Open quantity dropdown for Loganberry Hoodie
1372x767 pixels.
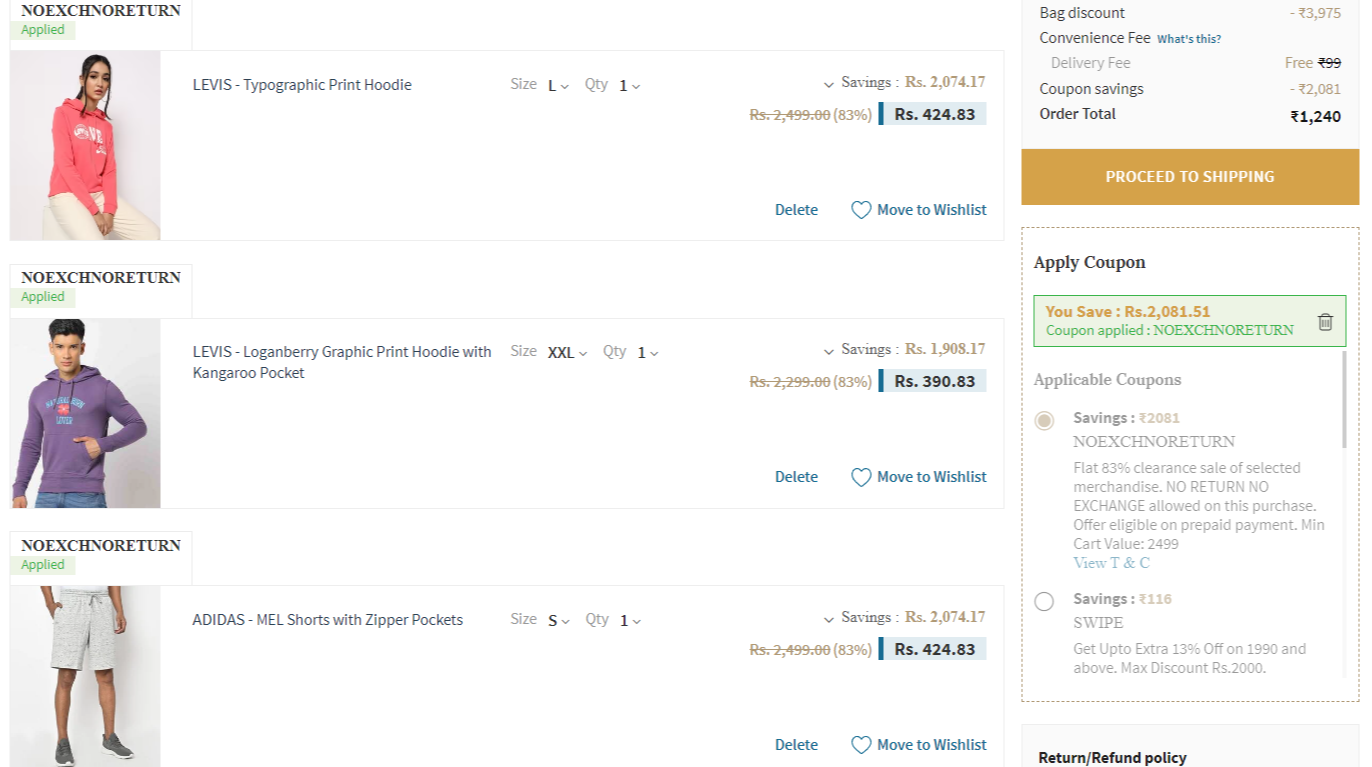coord(648,353)
